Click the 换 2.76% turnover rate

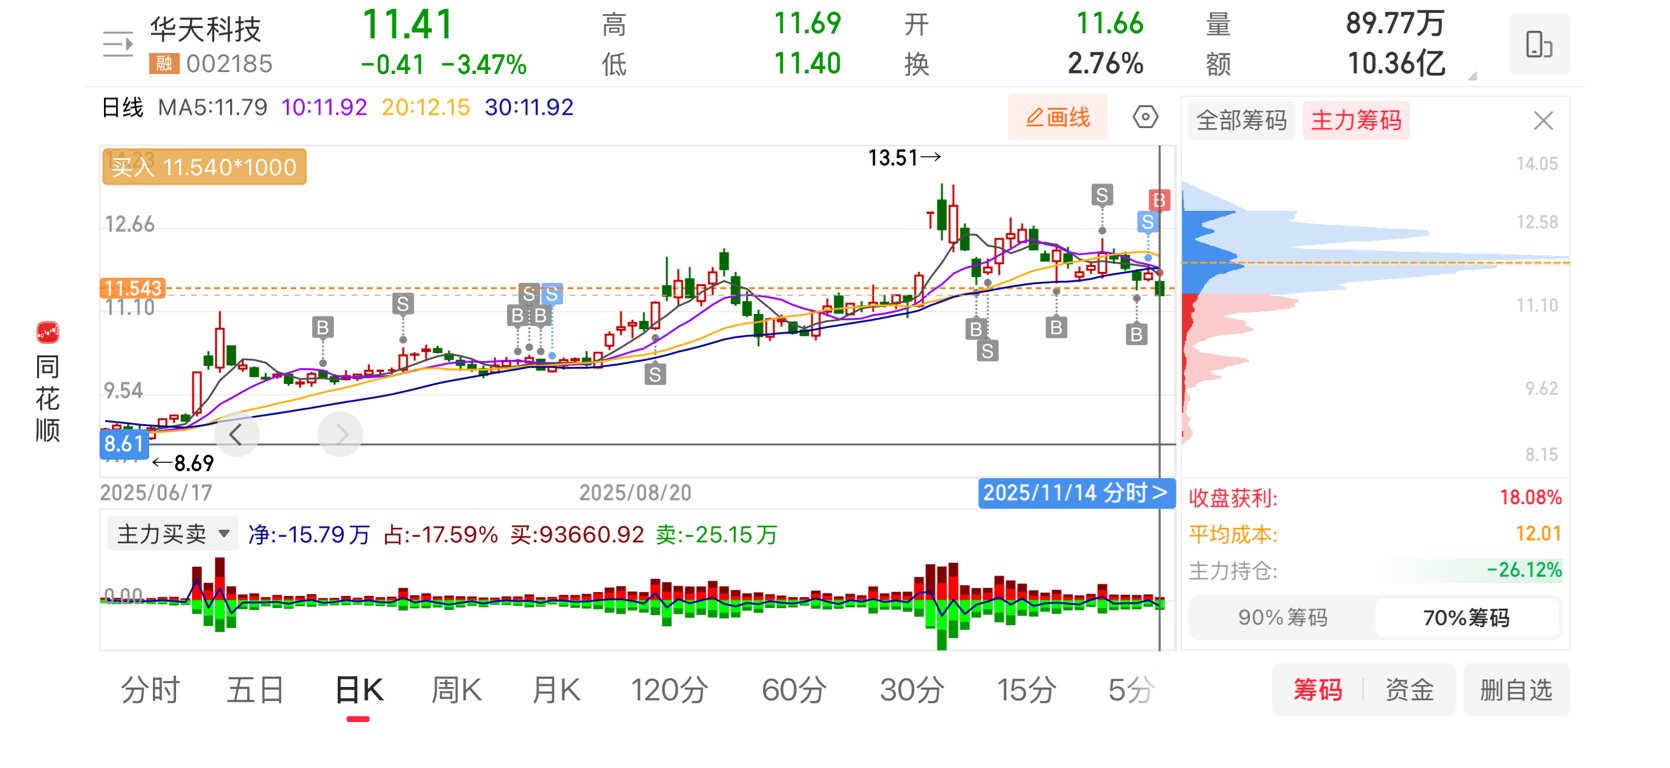1105,64
